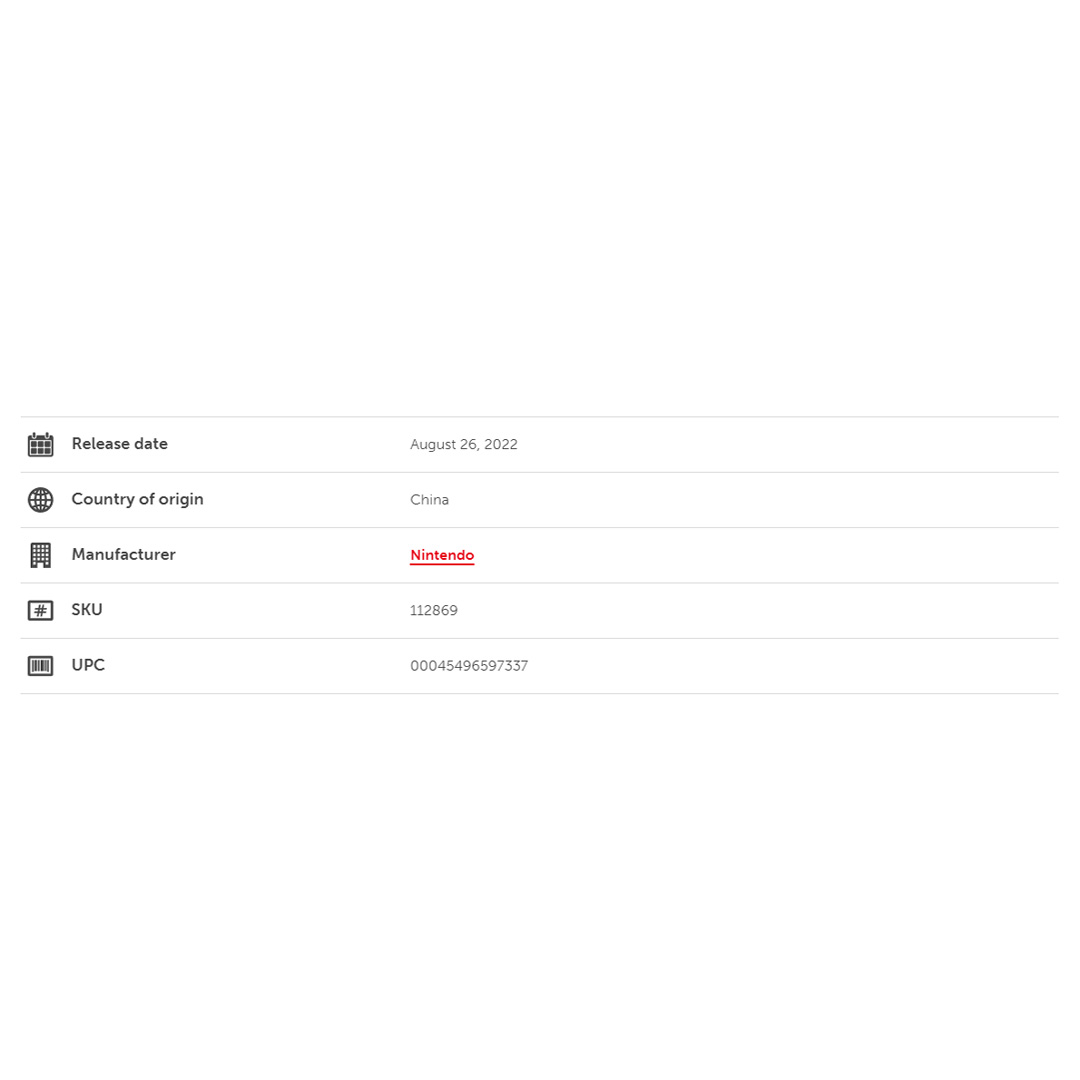Screen dimensions: 1080x1080
Task: Open the Nintendo manufacturer link
Action: tap(442, 556)
